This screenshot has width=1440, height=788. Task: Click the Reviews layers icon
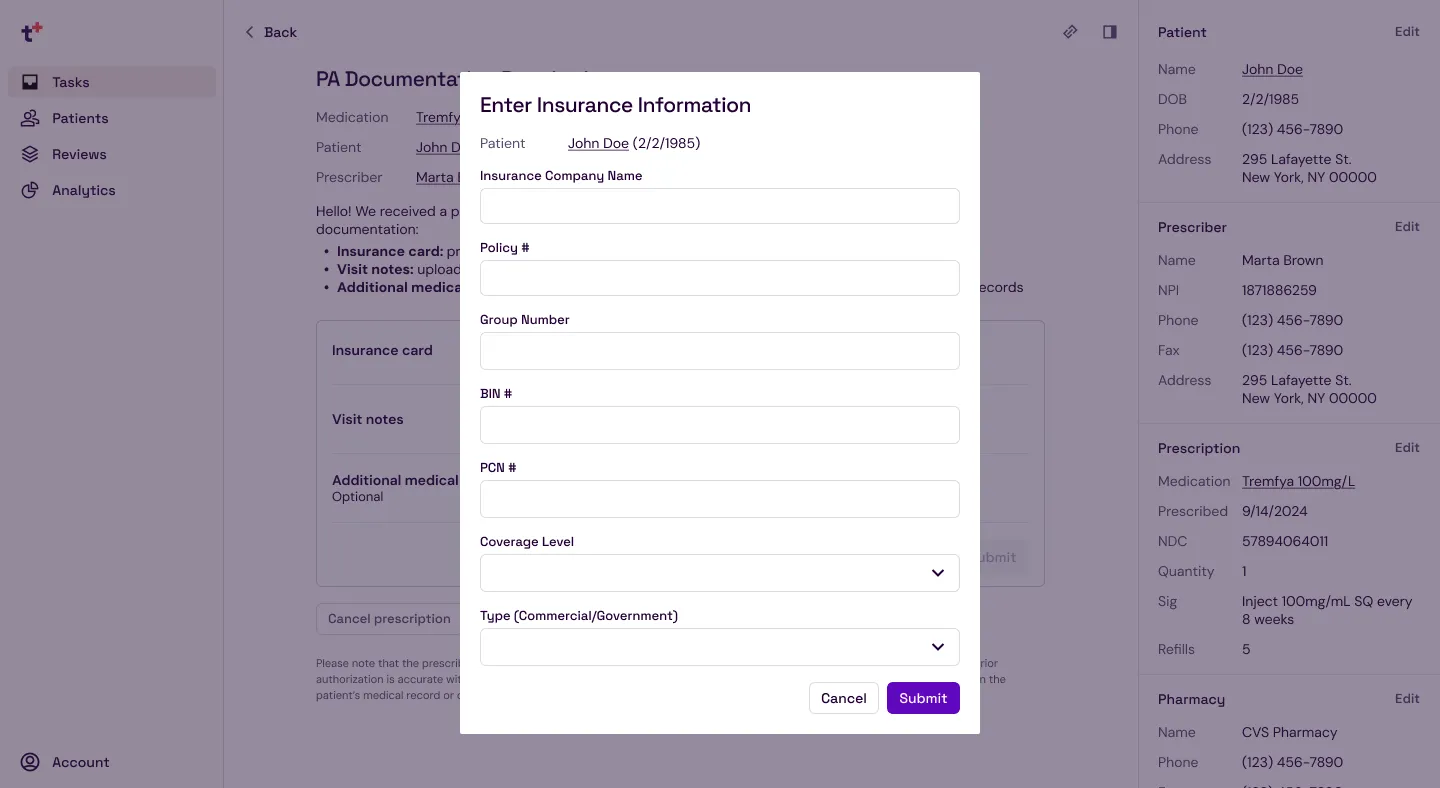30,154
